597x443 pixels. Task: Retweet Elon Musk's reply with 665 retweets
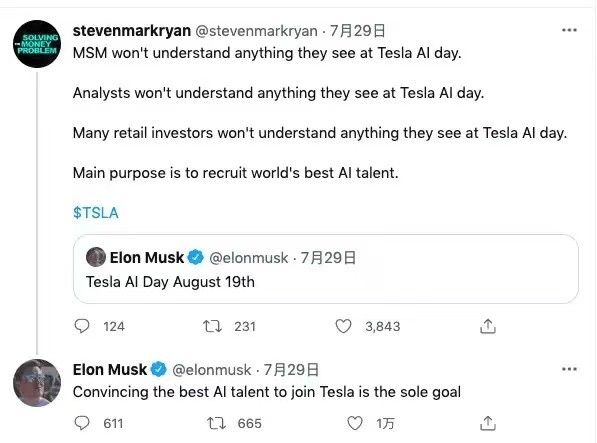(x=216, y=423)
